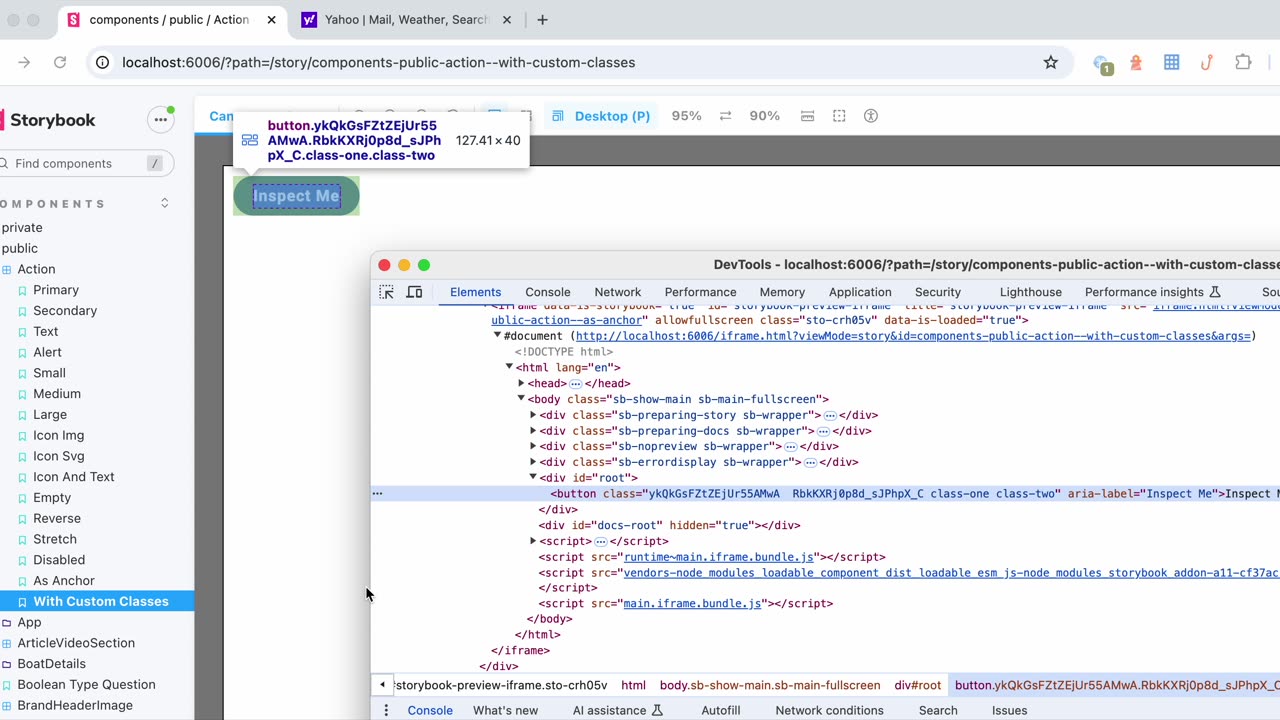Image resolution: width=1280 pixels, height=720 pixels.
Task: Open the DevTools Console tab
Action: (x=548, y=292)
